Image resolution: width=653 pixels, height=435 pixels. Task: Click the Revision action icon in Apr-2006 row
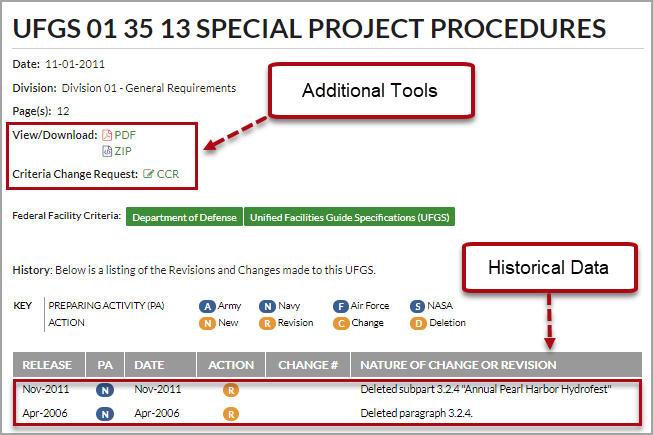point(231,414)
